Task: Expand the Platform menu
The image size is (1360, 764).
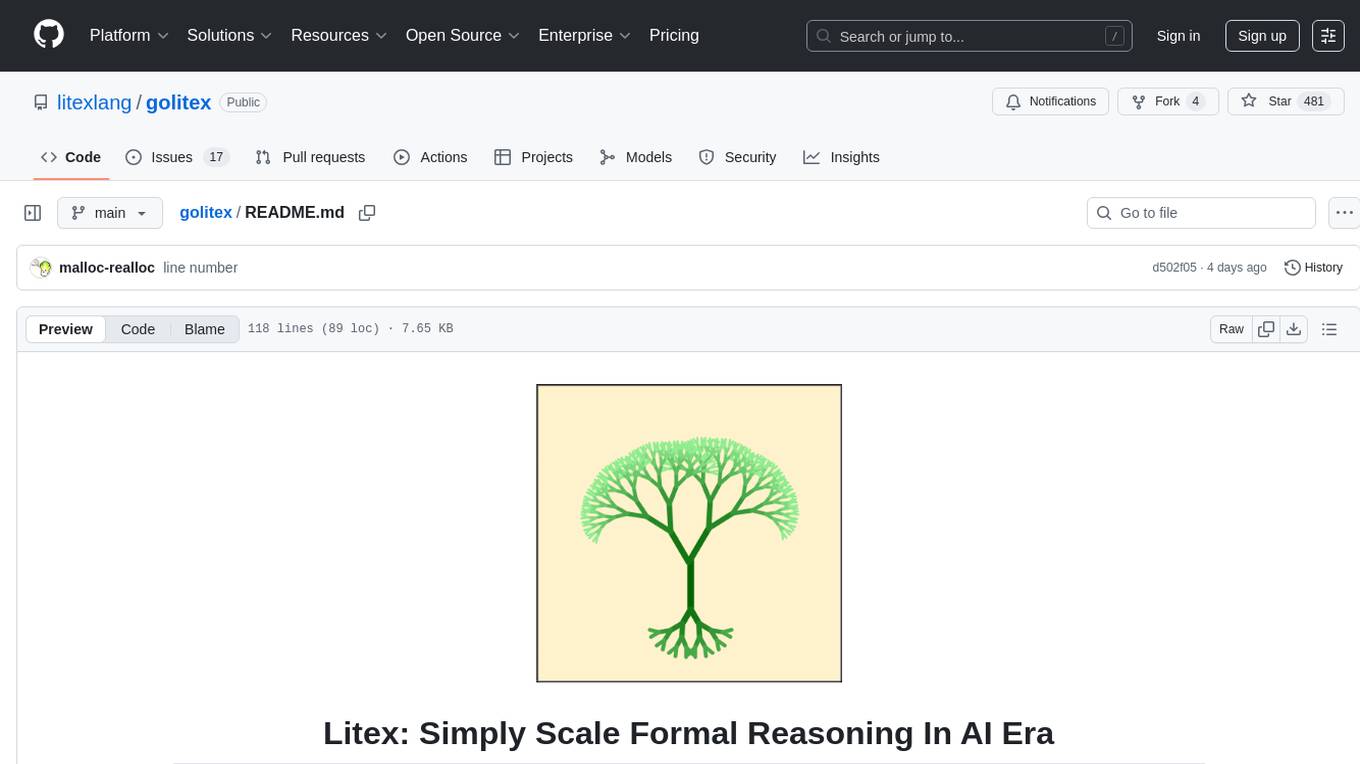Action: [x=129, y=35]
